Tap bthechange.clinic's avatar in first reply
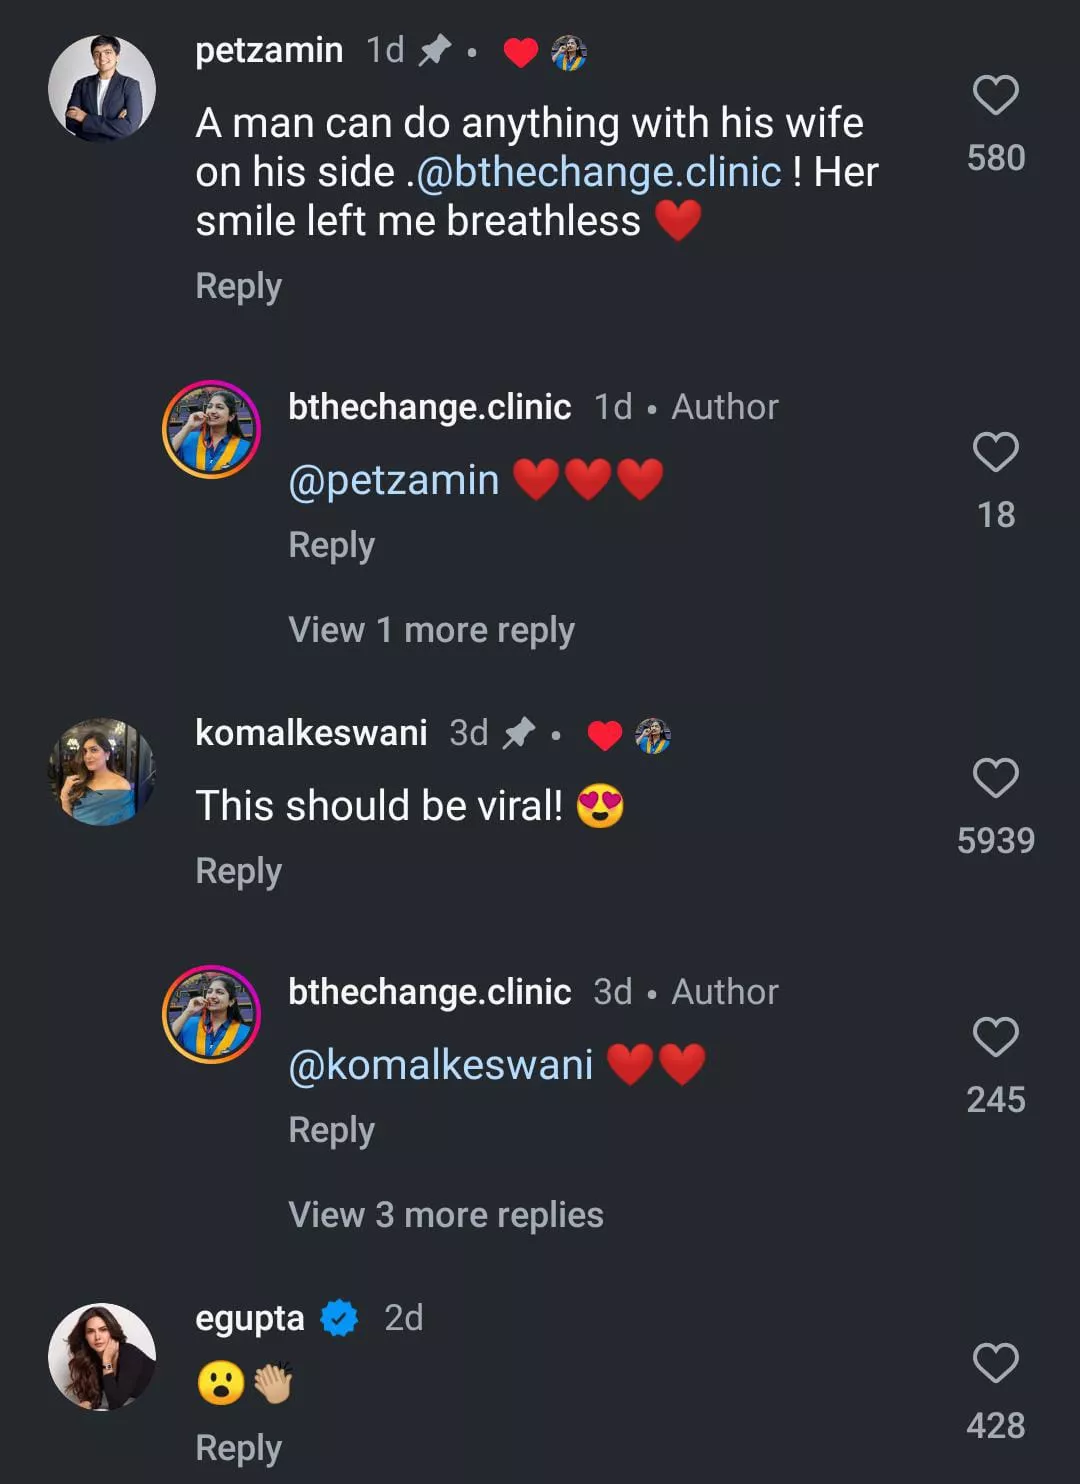1080x1484 pixels. click(211, 430)
